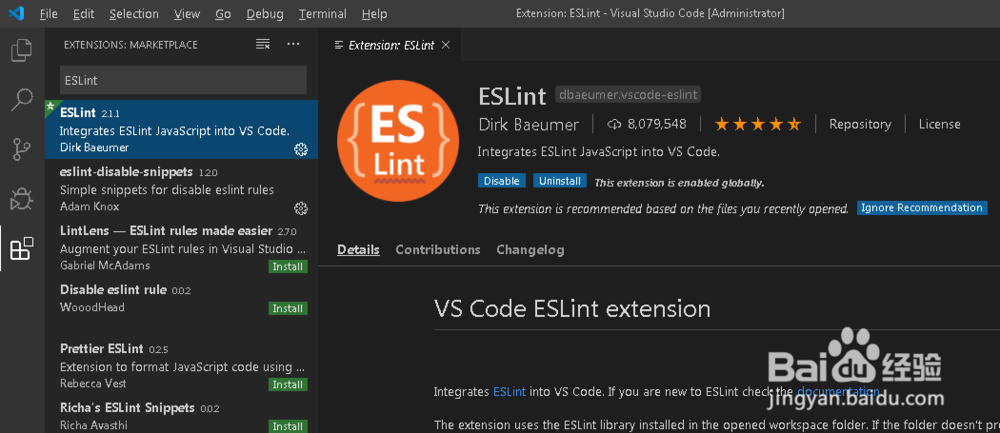The width and height of the screenshot is (1000, 433).
Task: Click the extensions search box containing ESLint
Action: [184, 80]
